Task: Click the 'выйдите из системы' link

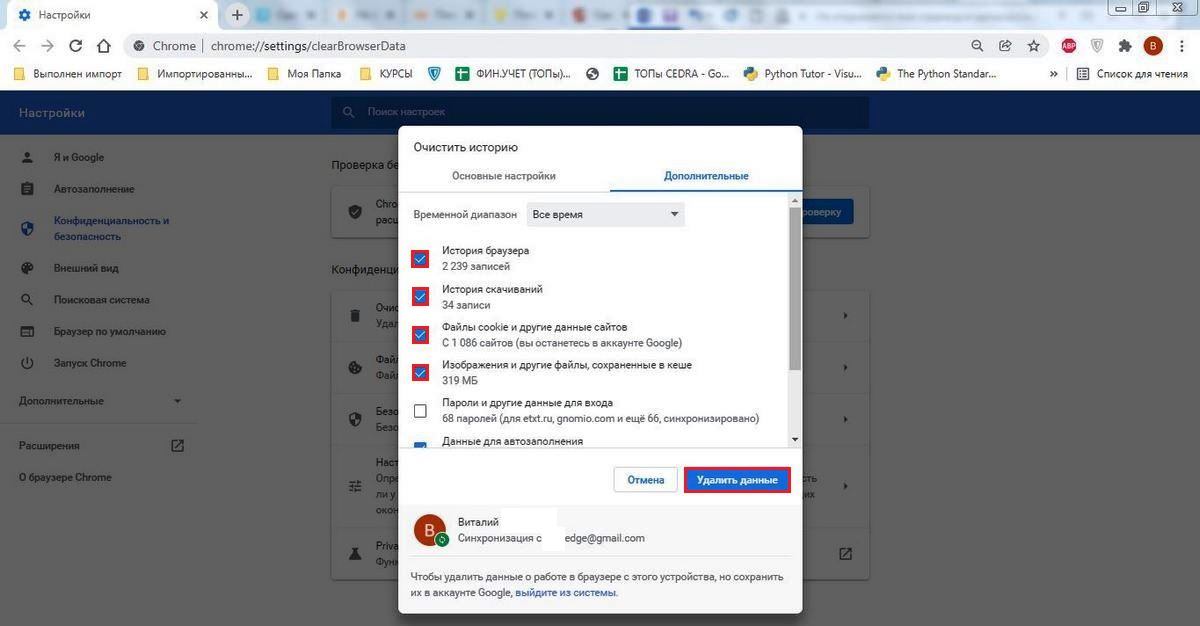Action: pos(566,592)
